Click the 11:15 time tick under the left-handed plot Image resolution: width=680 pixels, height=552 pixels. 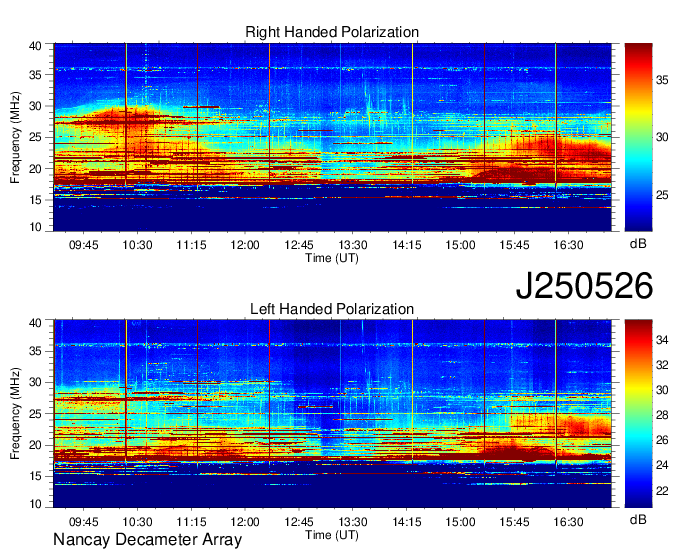pyautogui.click(x=191, y=521)
